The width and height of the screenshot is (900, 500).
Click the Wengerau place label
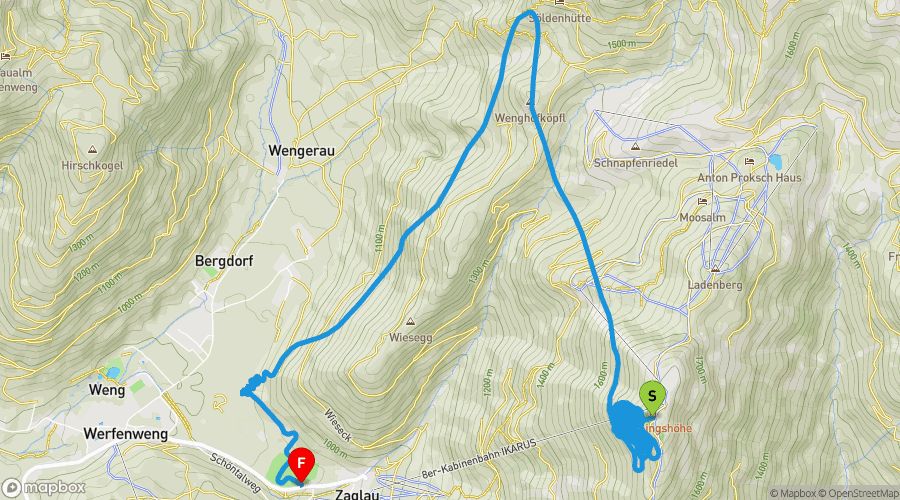(301, 151)
